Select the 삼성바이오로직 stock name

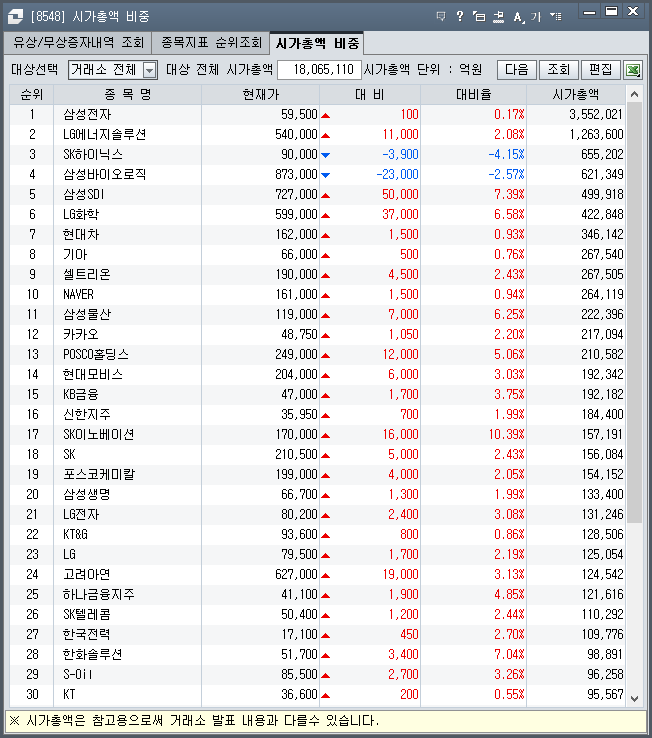tap(105, 175)
